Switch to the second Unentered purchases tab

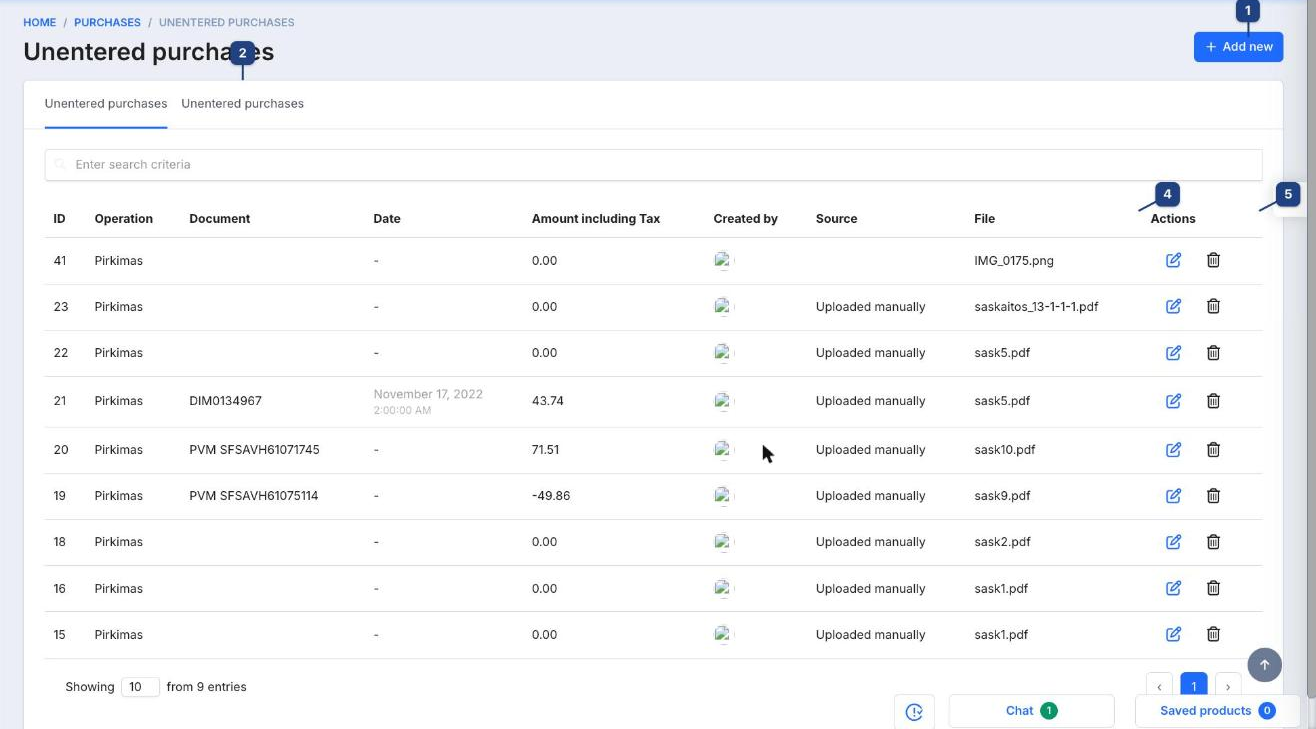click(x=243, y=104)
